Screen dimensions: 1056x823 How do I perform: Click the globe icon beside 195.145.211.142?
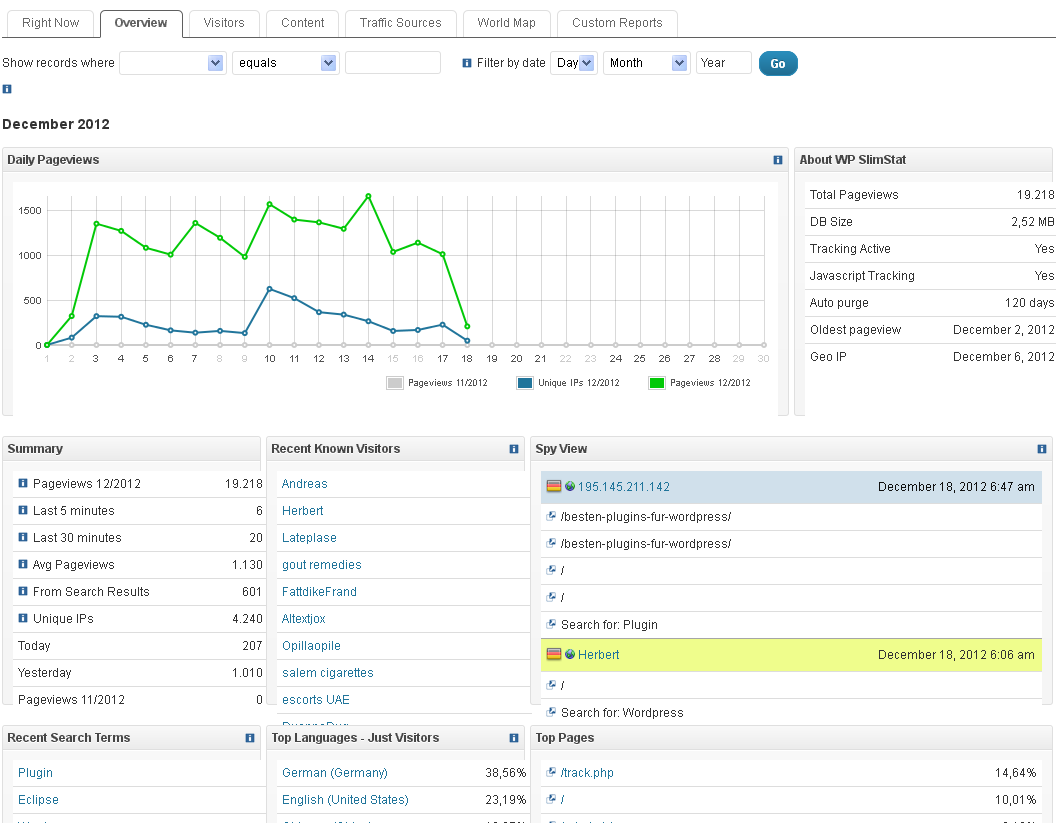tap(570, 486)
